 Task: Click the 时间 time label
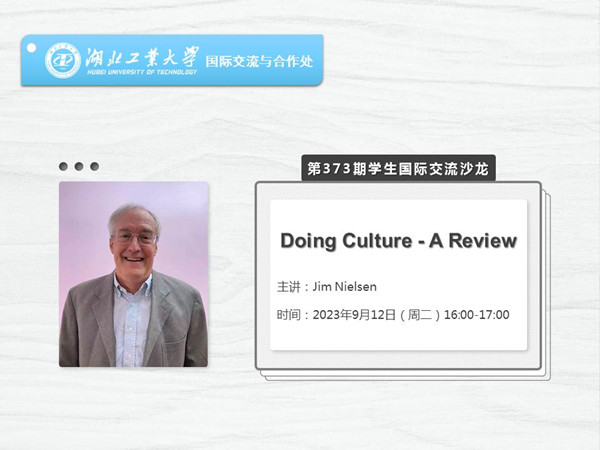(289, 315)
